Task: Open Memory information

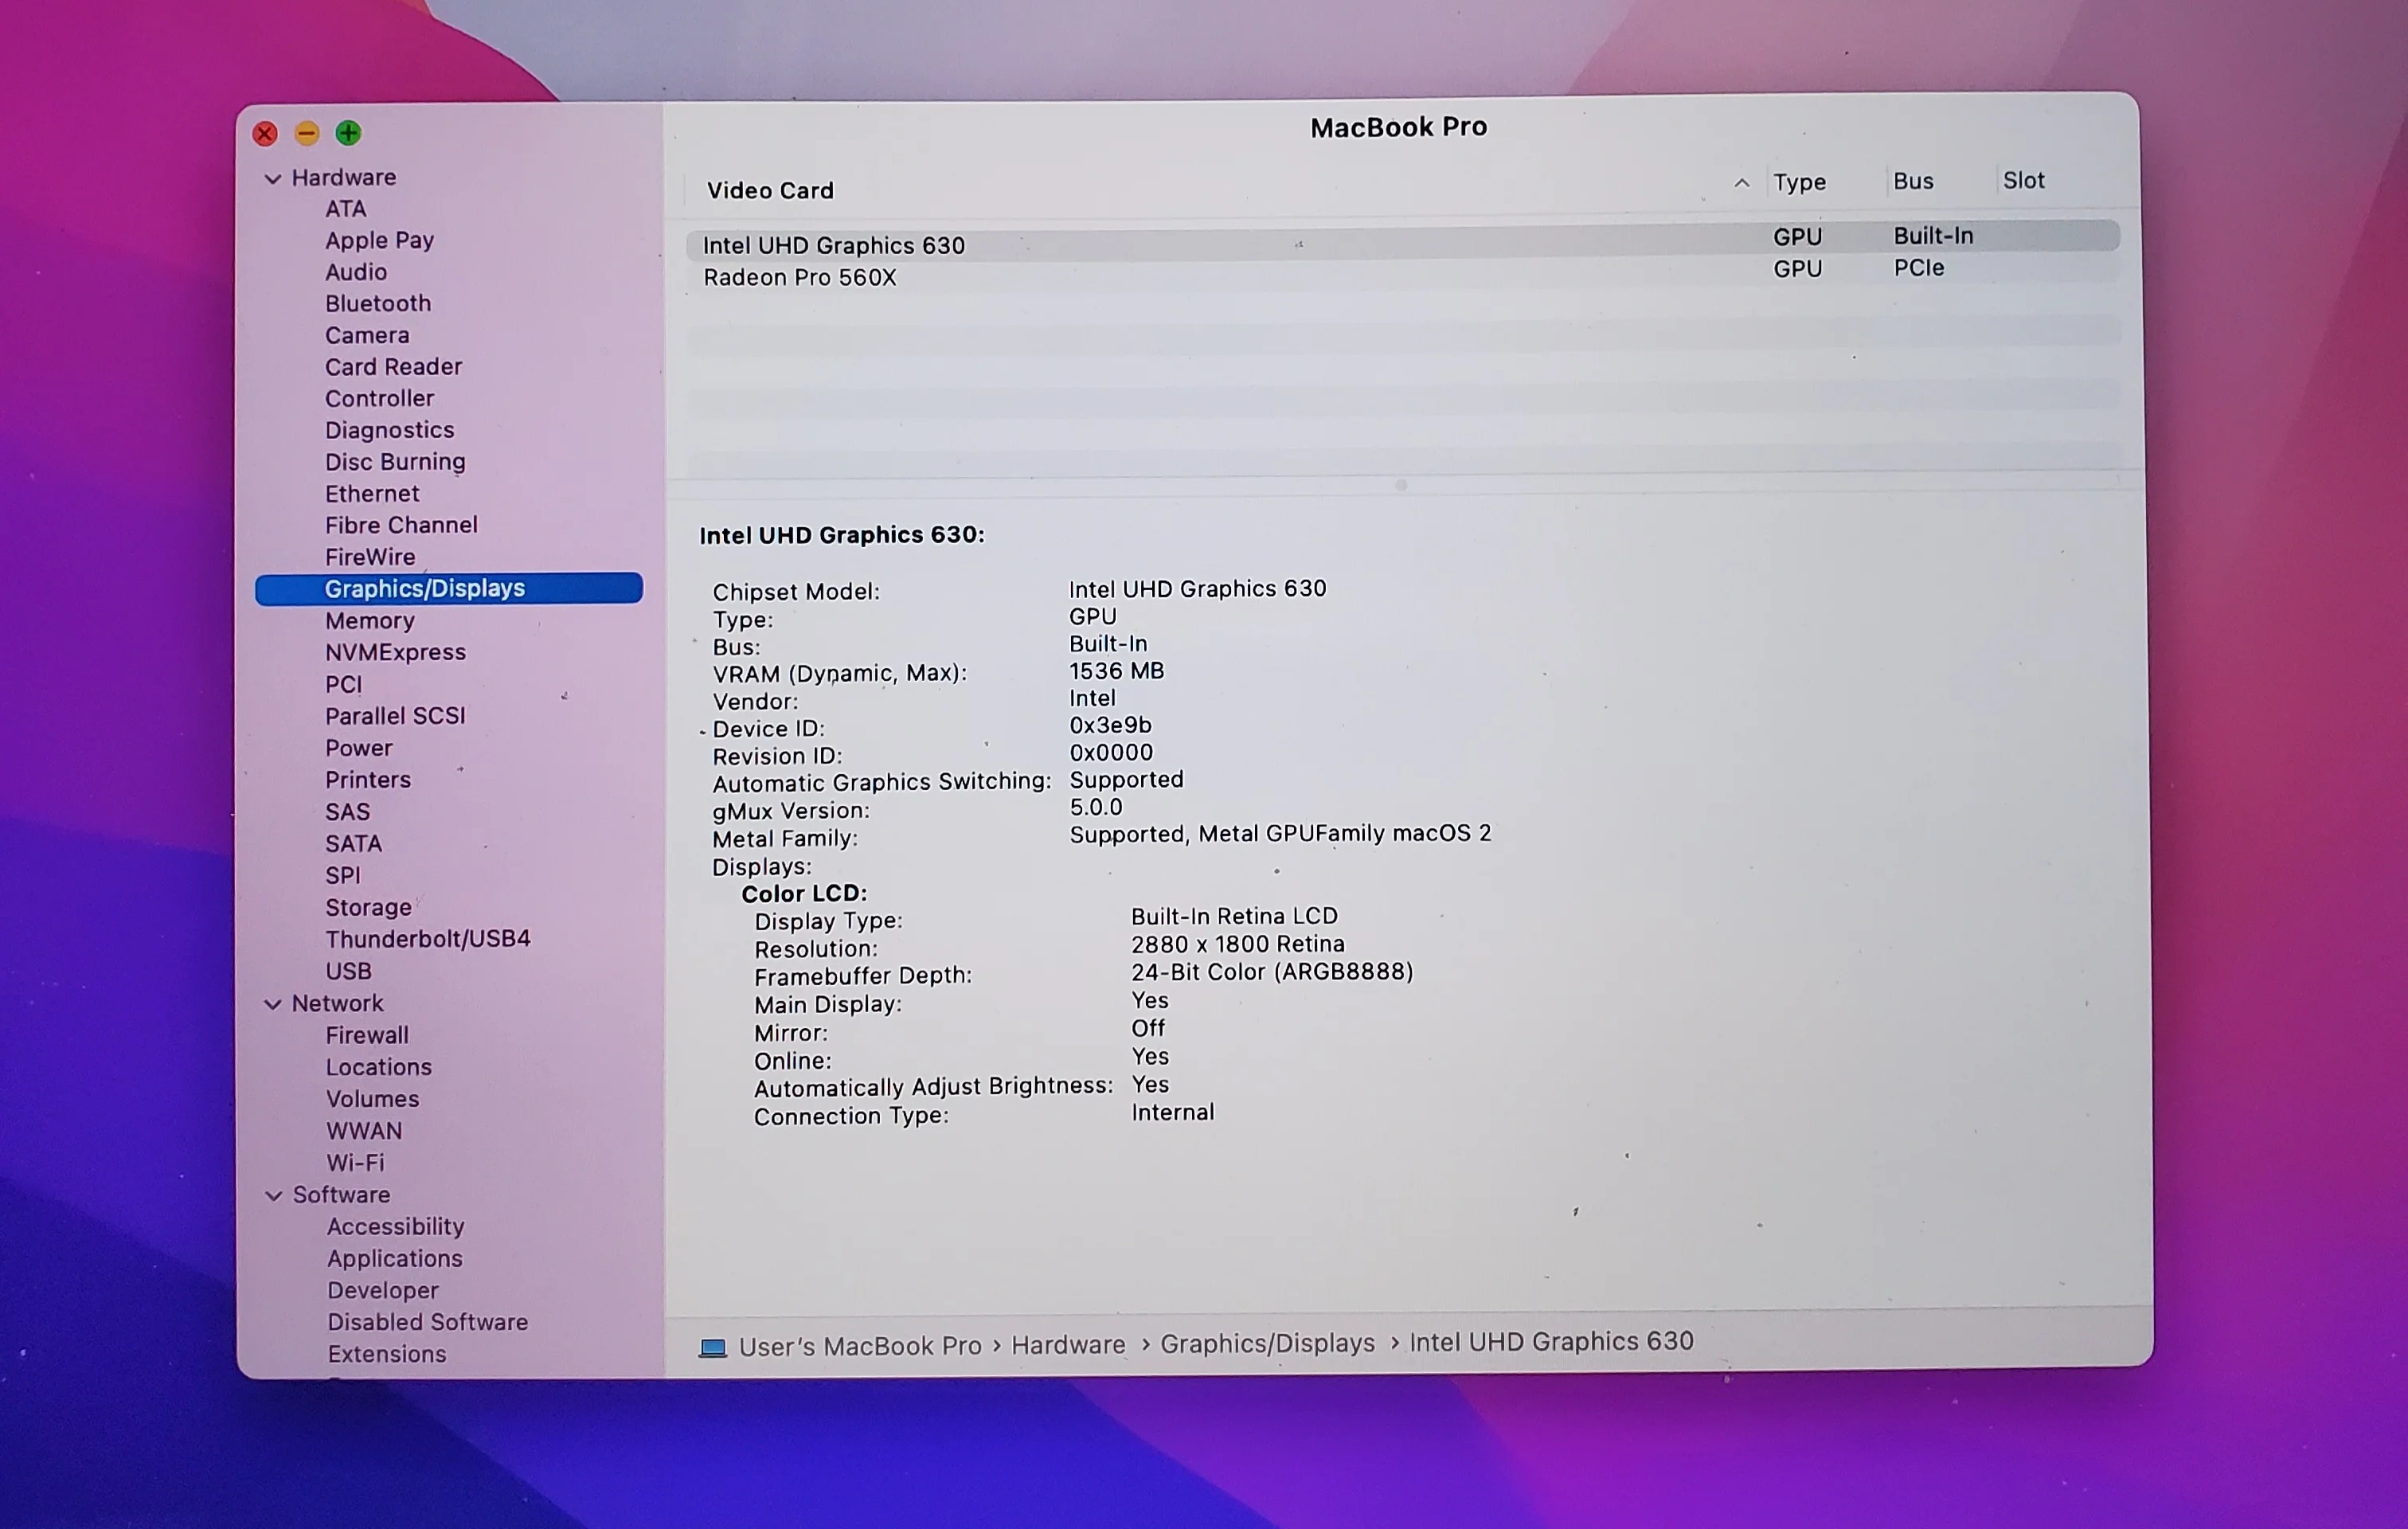Action: point(369,621)
